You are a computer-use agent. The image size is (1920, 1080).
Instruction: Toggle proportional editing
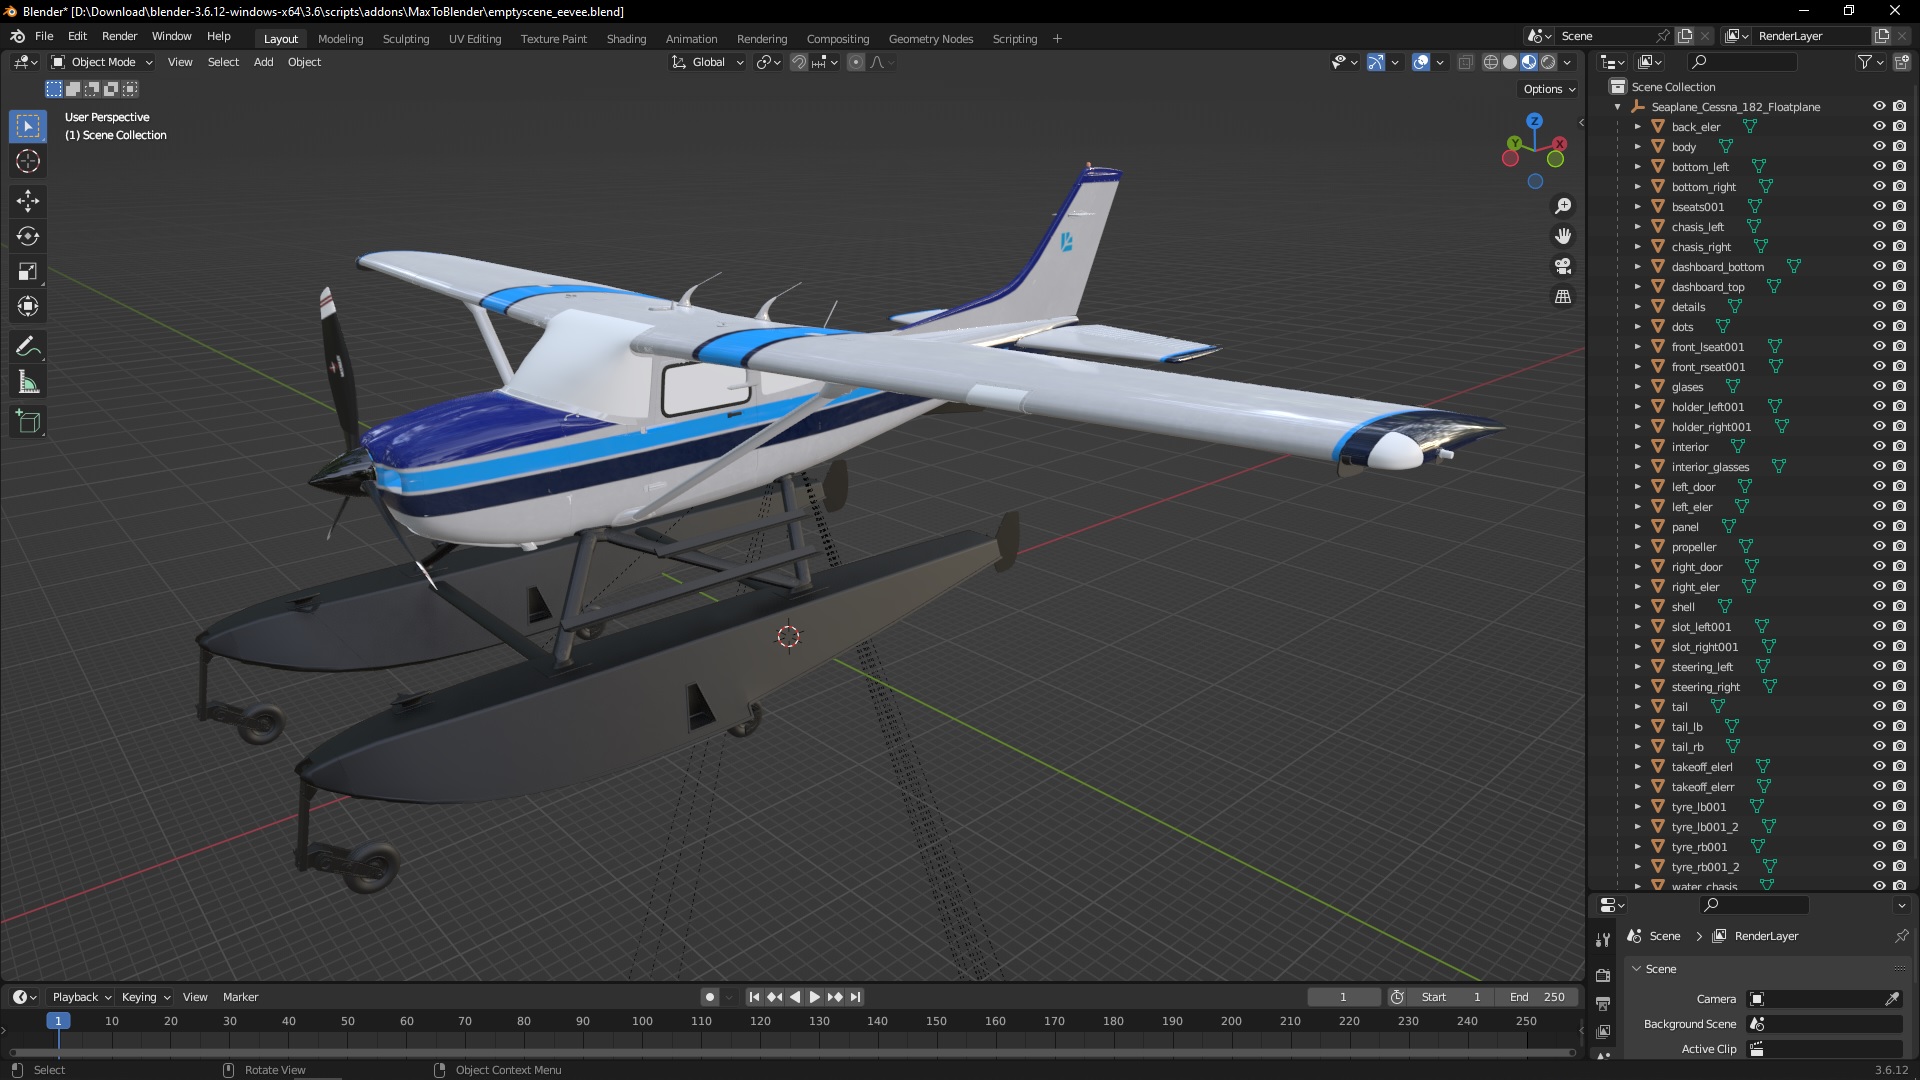[x=856, y=62]
